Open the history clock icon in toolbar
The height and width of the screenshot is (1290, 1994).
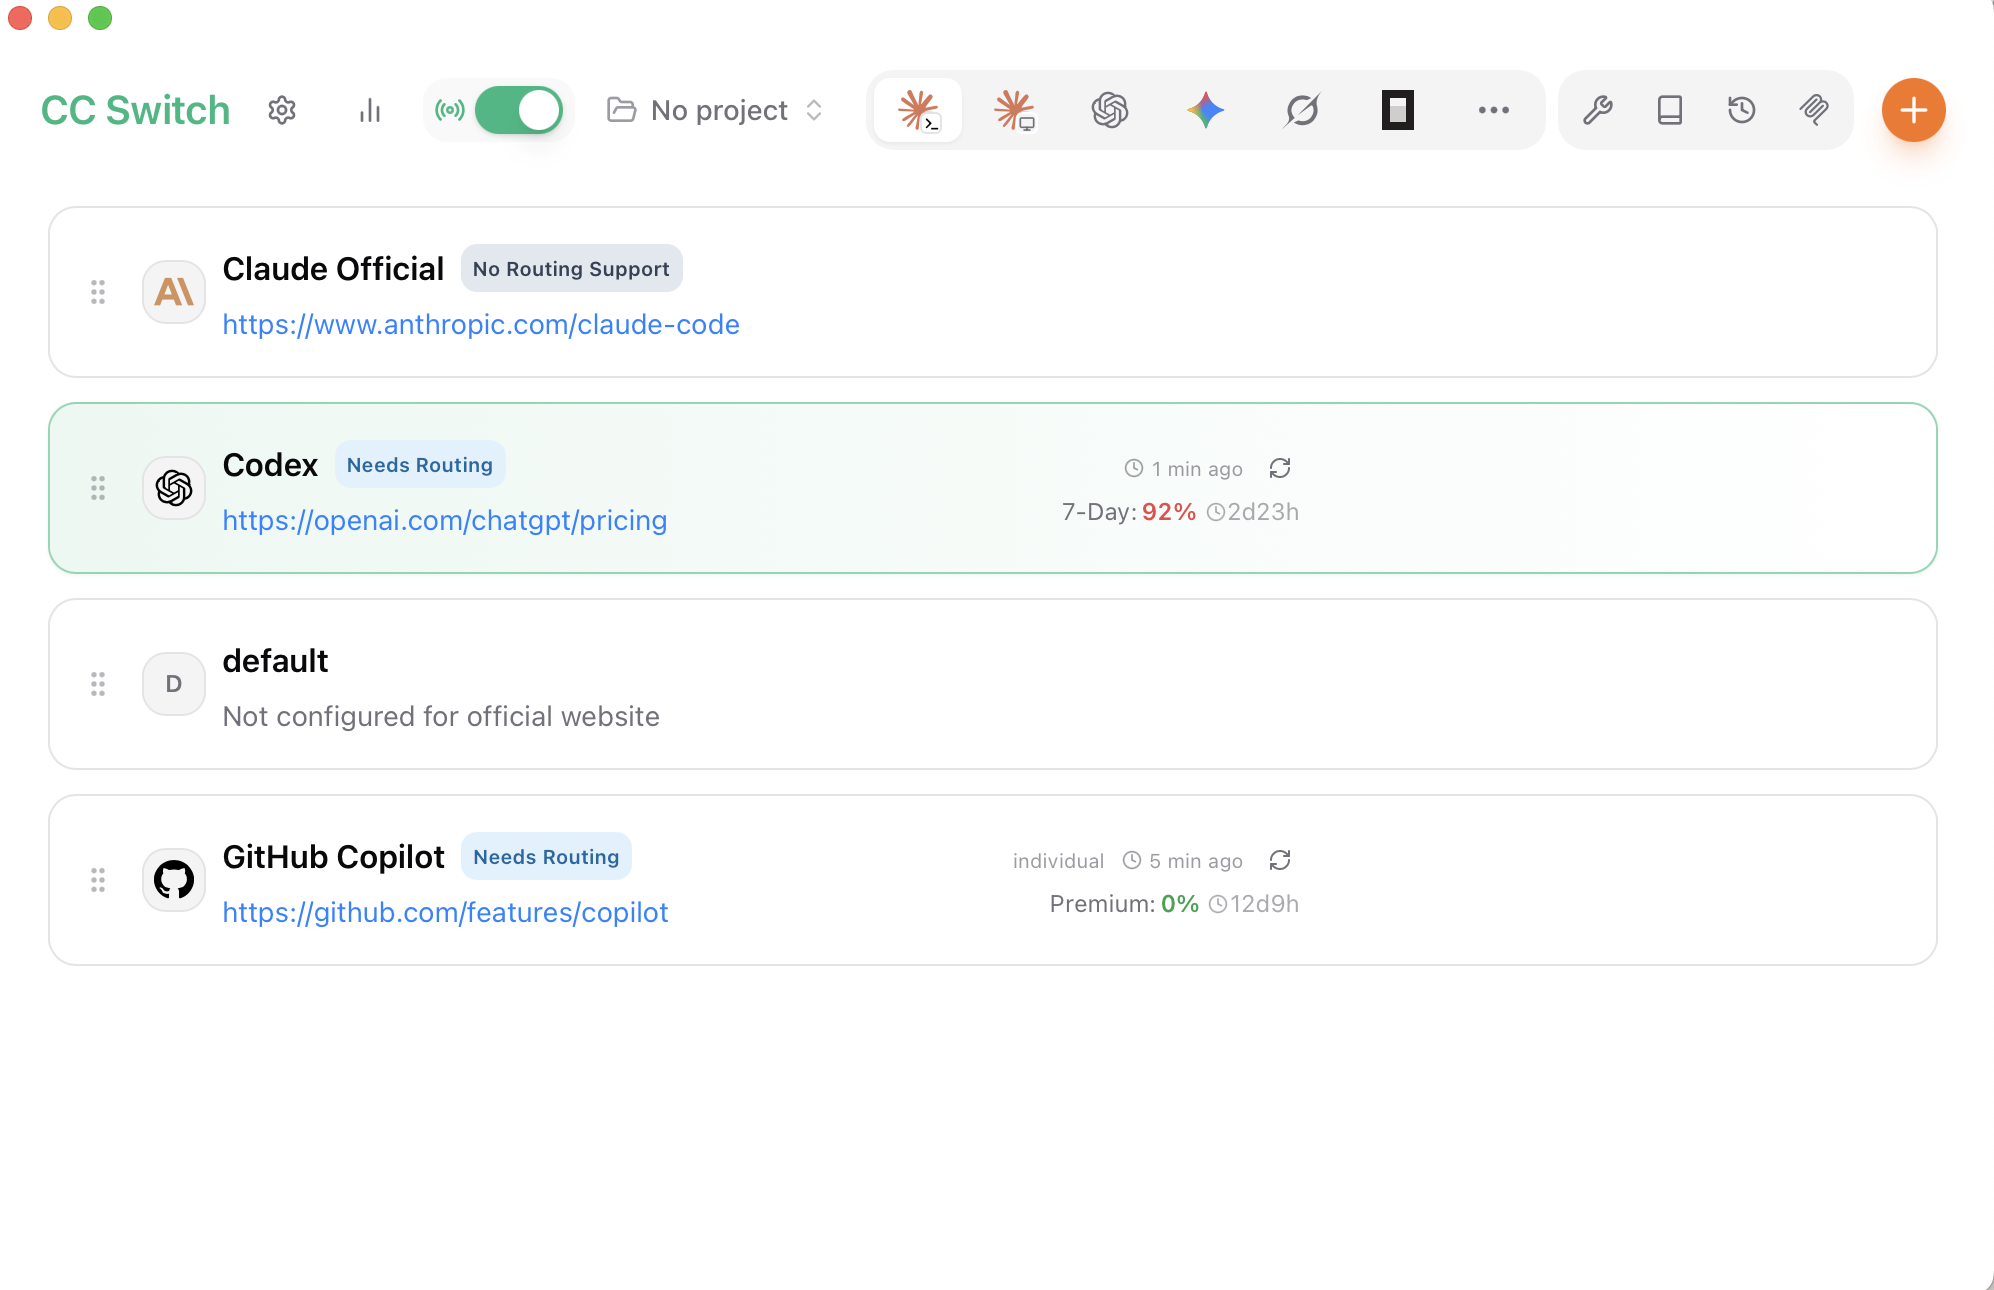click(x=1742, y=110)
